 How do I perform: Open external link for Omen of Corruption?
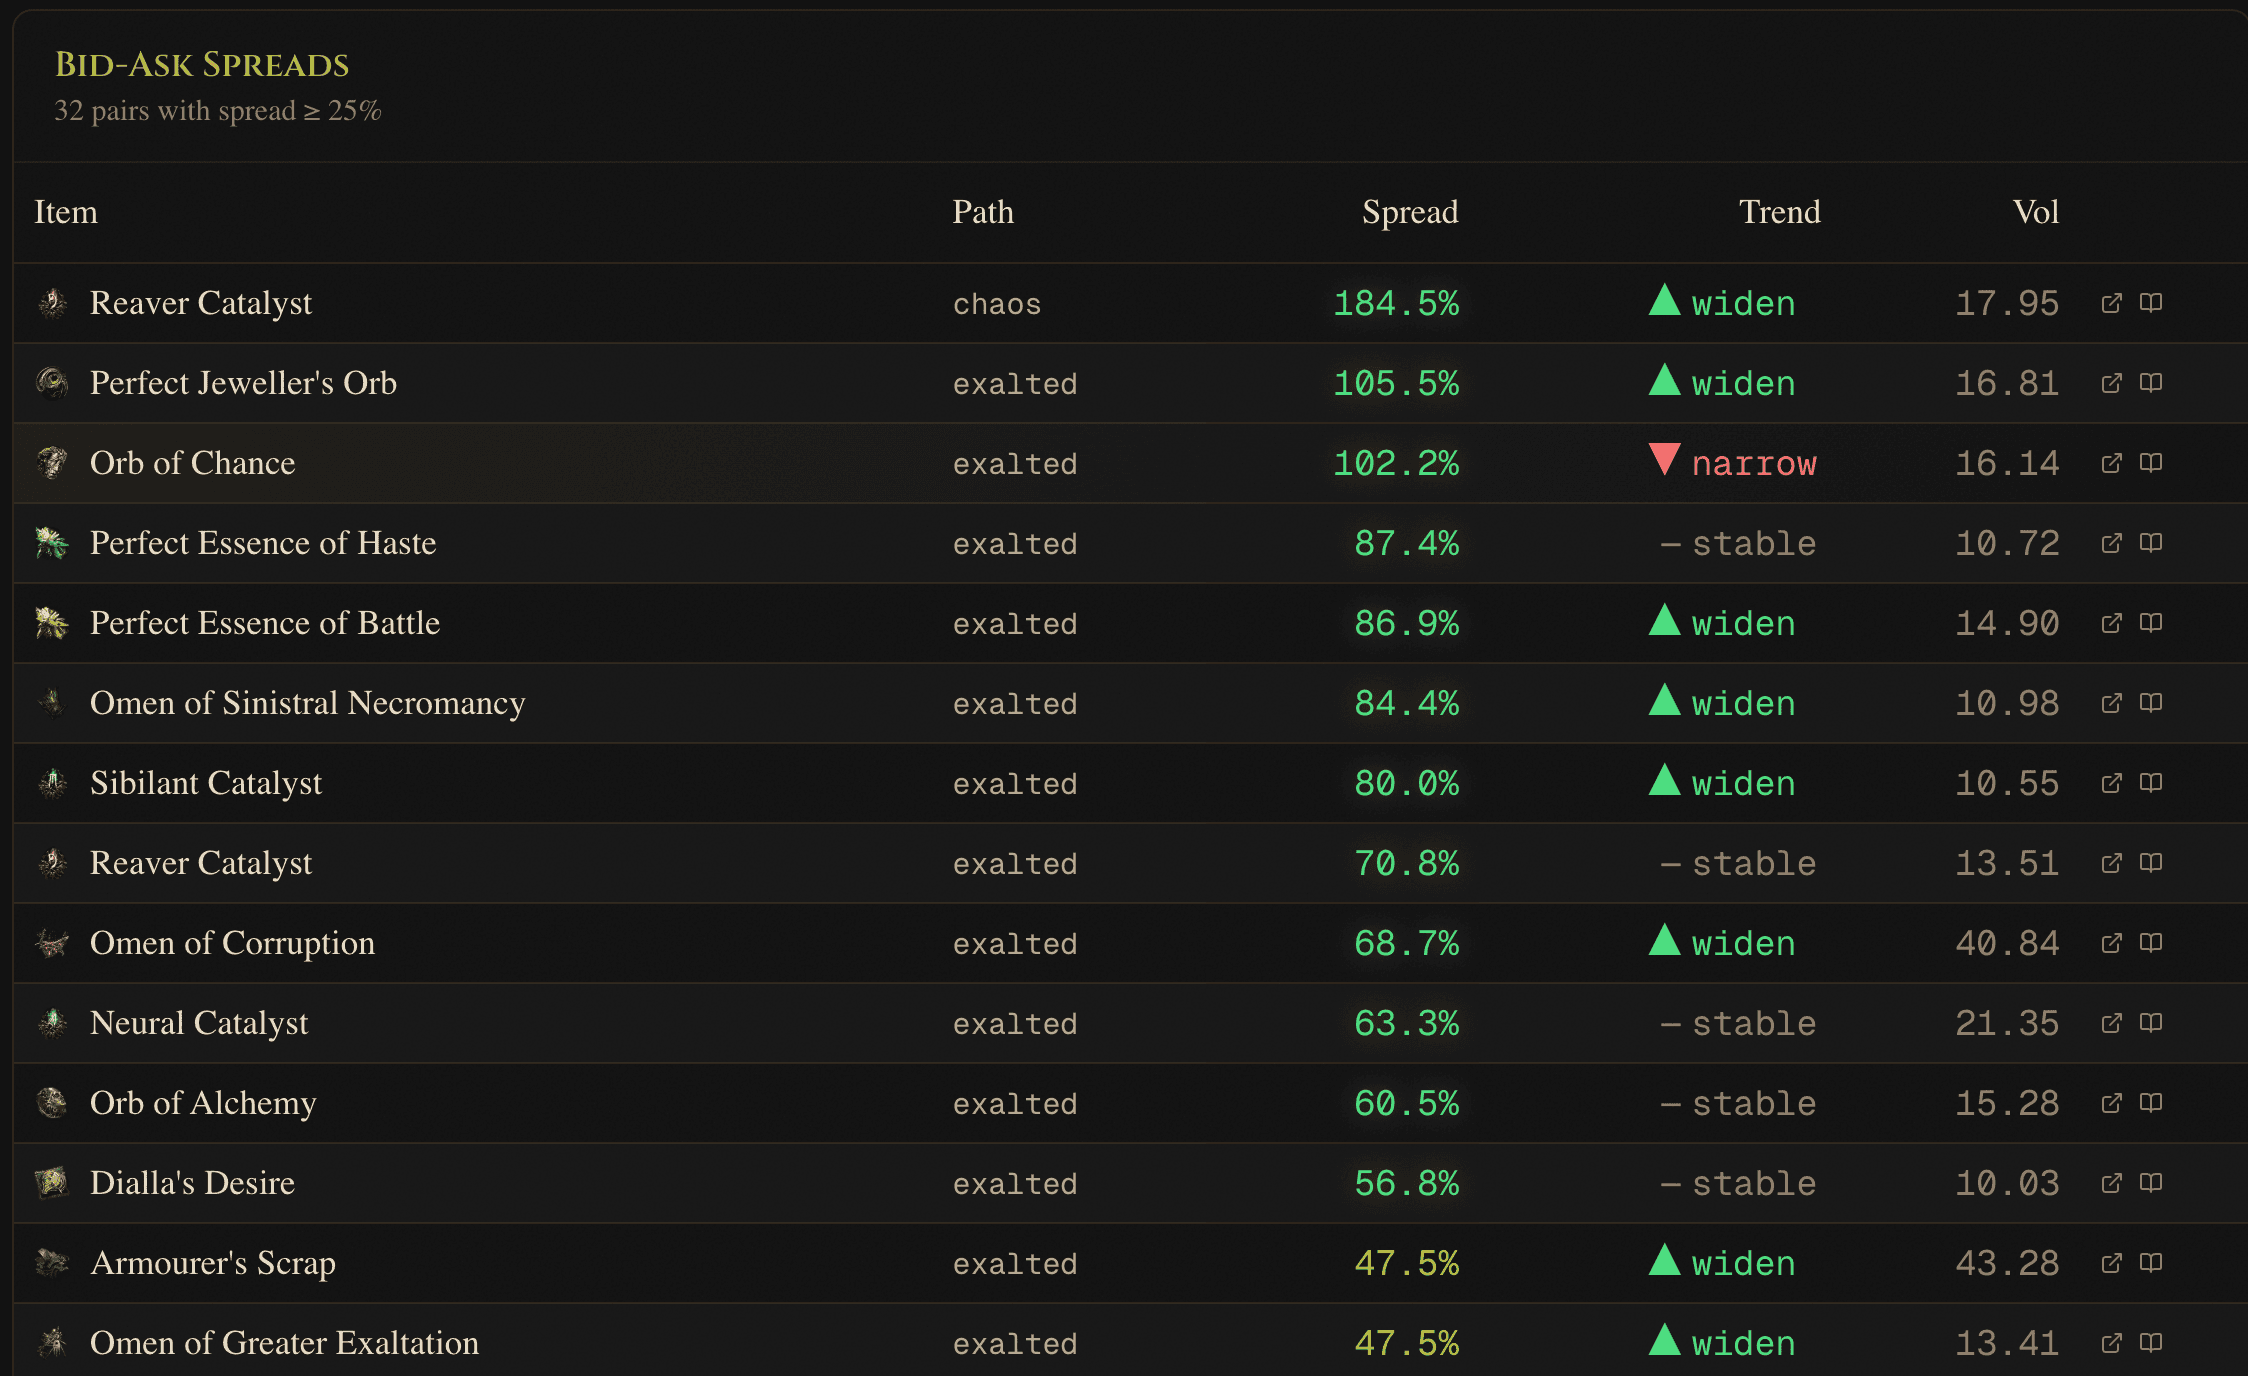point(2111,943)
